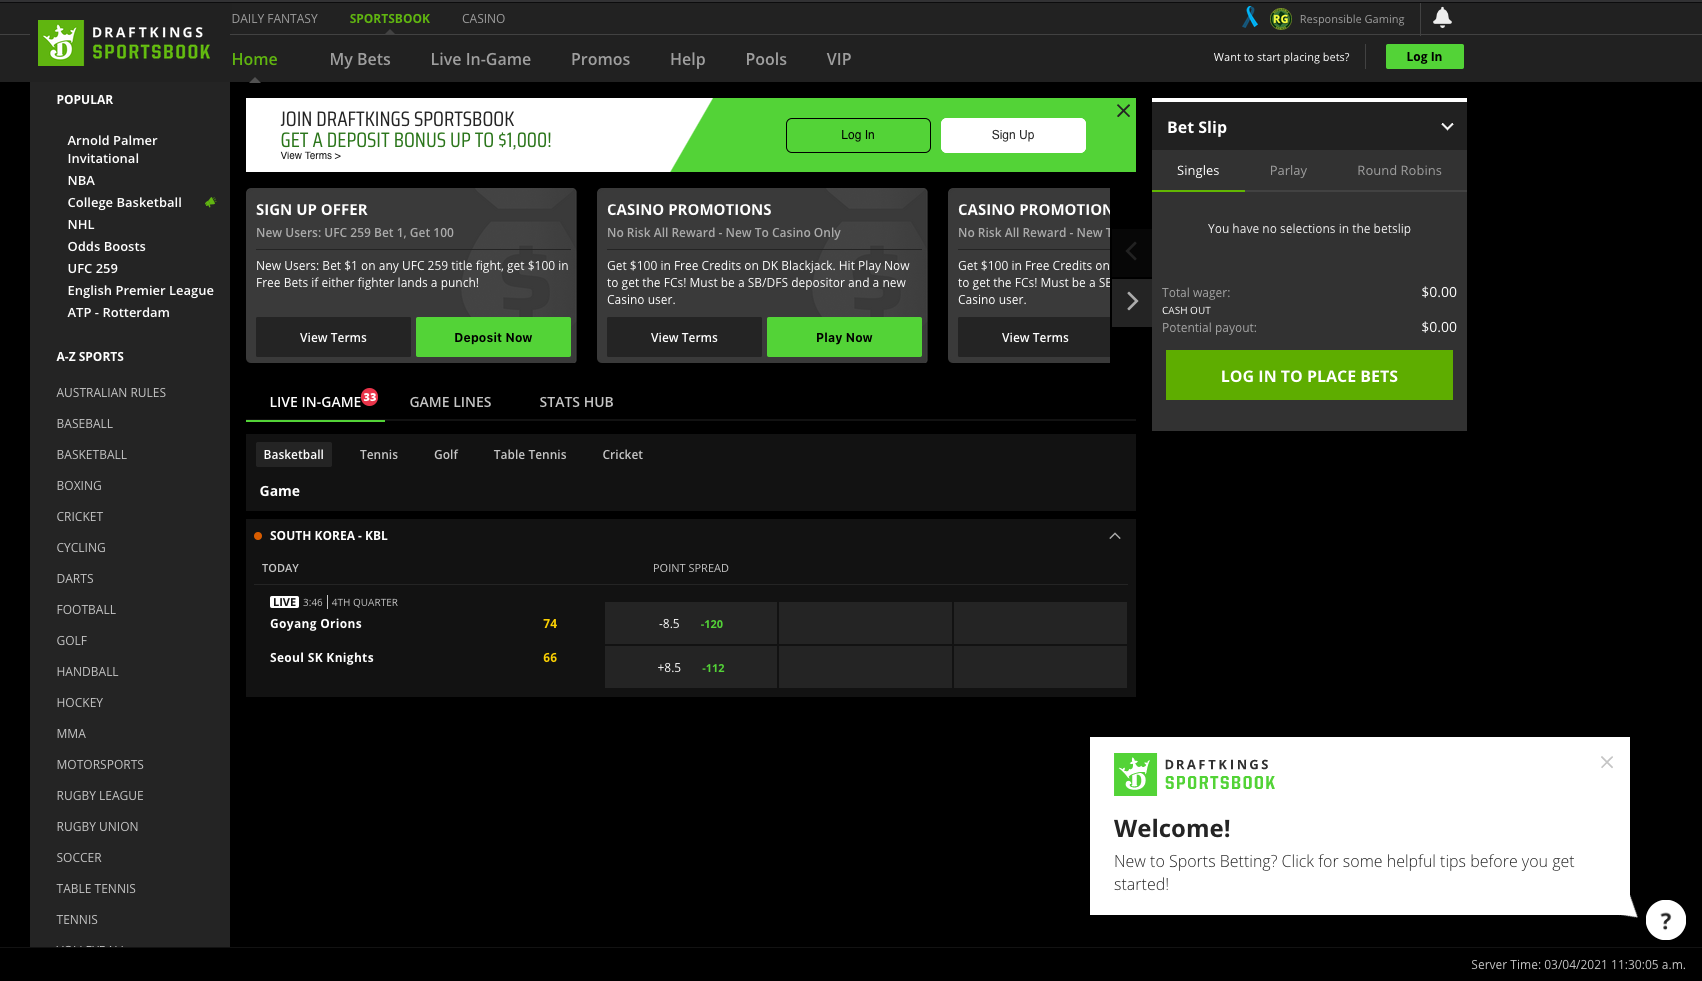Open Boxing in A-Z sports
Image resolution: width=1702 pixels, height=981 pixels.
79,486
